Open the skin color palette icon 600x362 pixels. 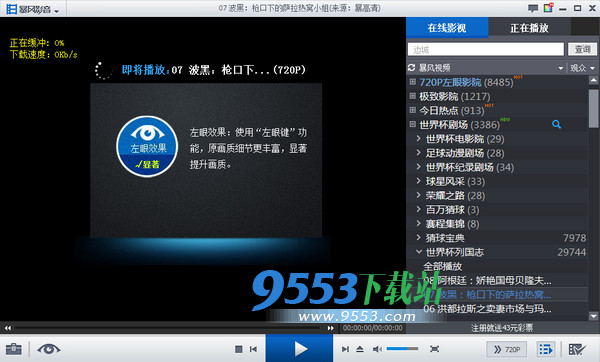[x=548, y=8]
